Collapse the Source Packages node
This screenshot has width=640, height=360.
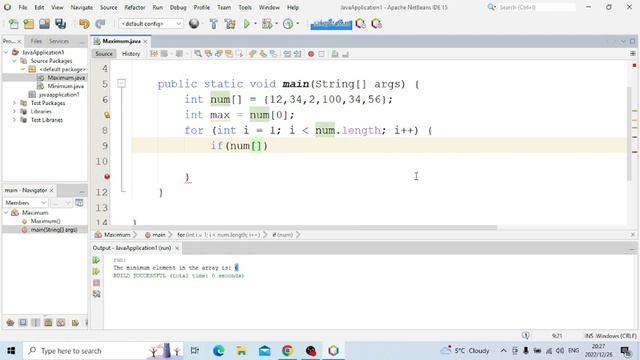[x=14, y=61]
